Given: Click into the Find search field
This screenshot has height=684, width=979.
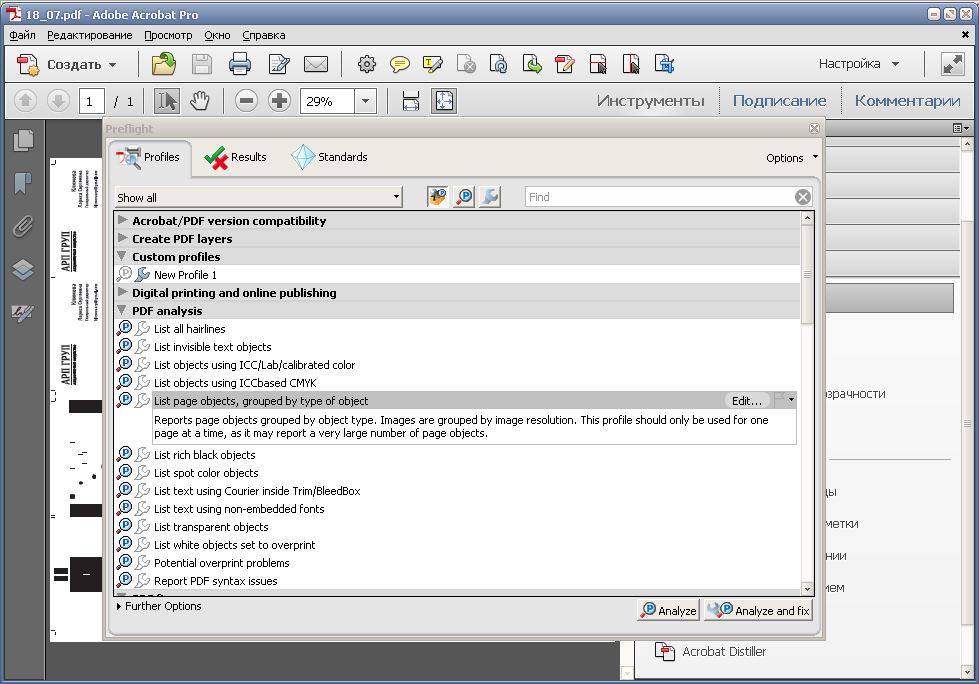Looking at the screenshot, I should coord(659,197).
